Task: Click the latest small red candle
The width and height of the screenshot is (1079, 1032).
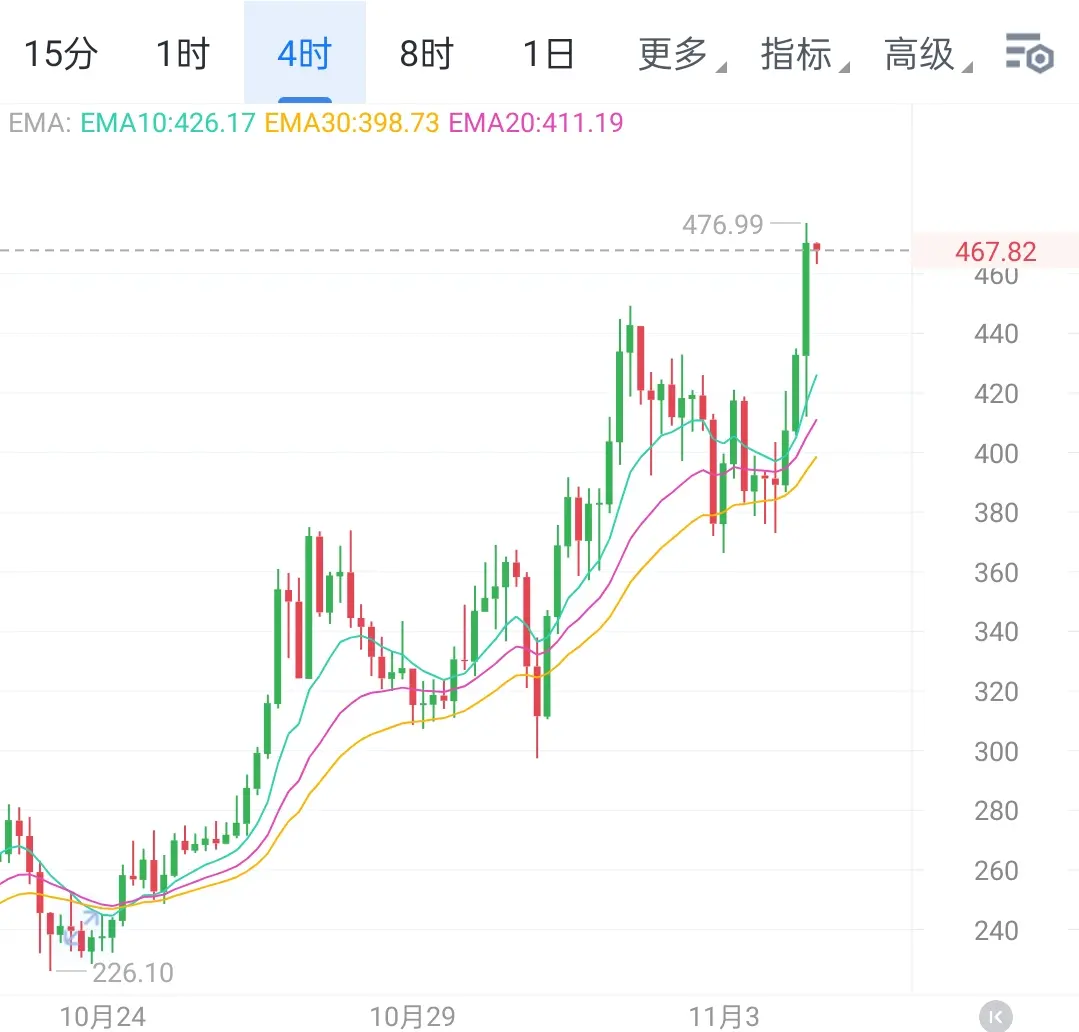Action: coord(817,252)
